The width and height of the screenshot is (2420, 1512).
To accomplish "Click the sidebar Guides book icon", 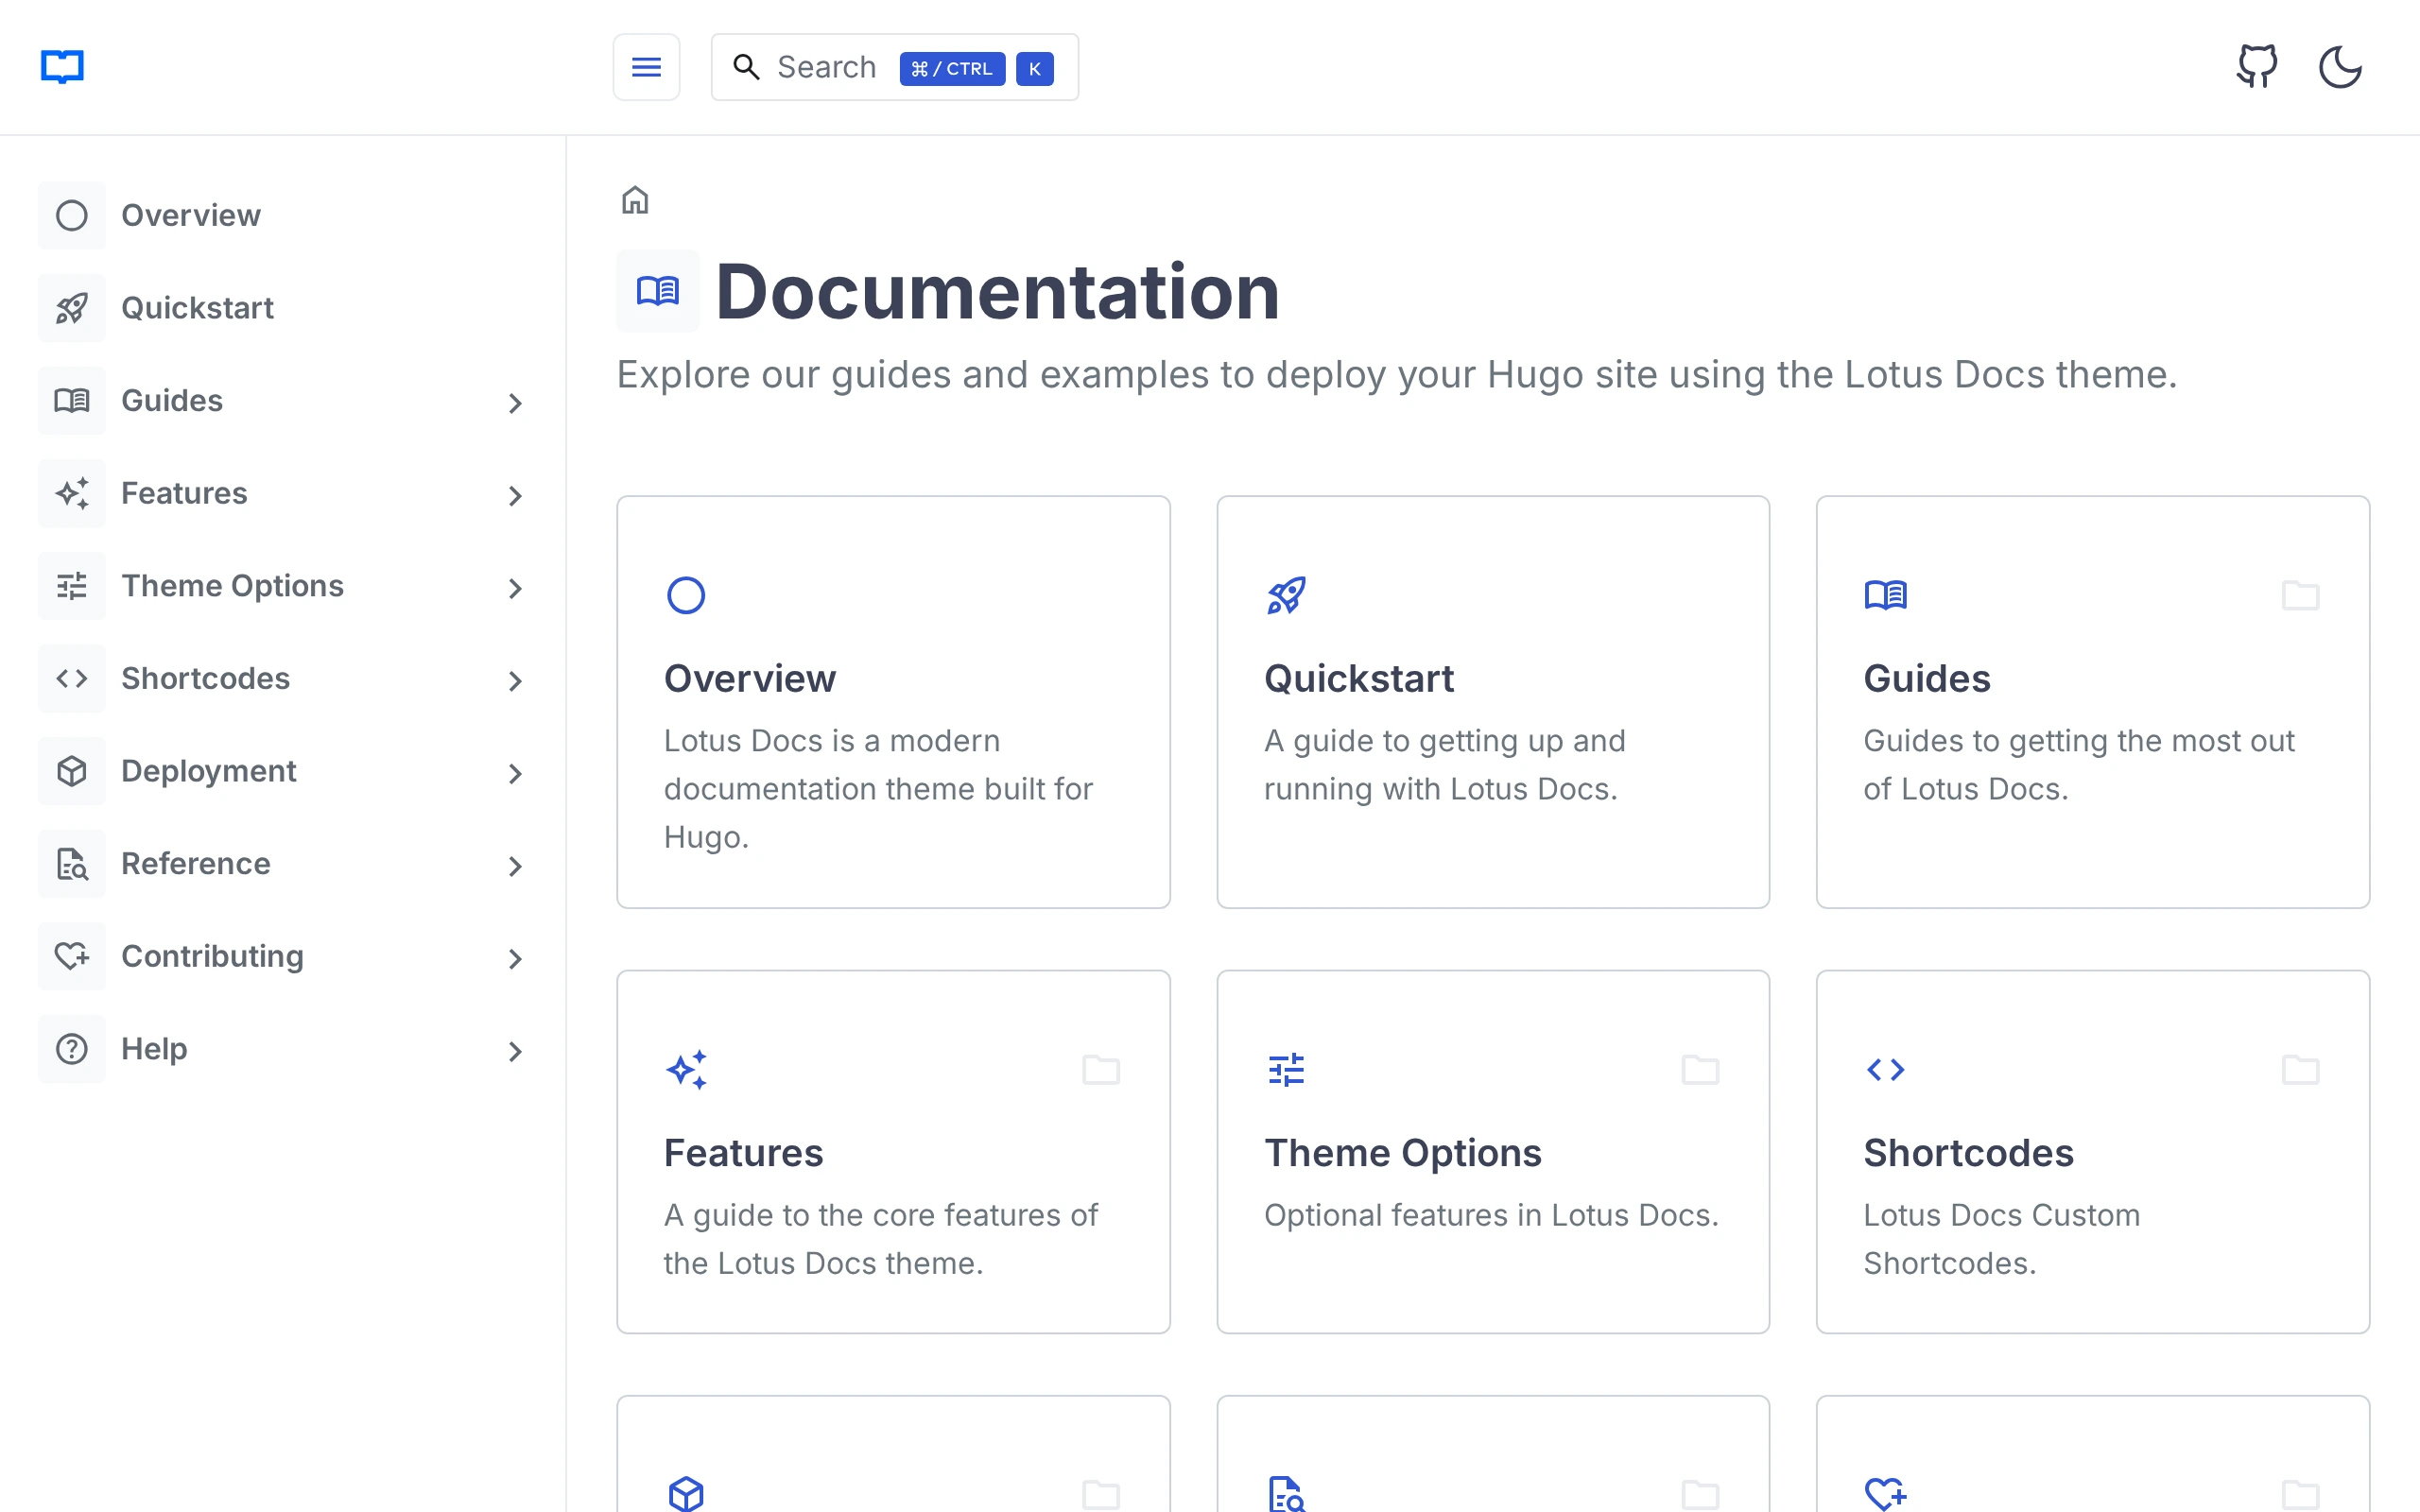I will coord(72,401).
